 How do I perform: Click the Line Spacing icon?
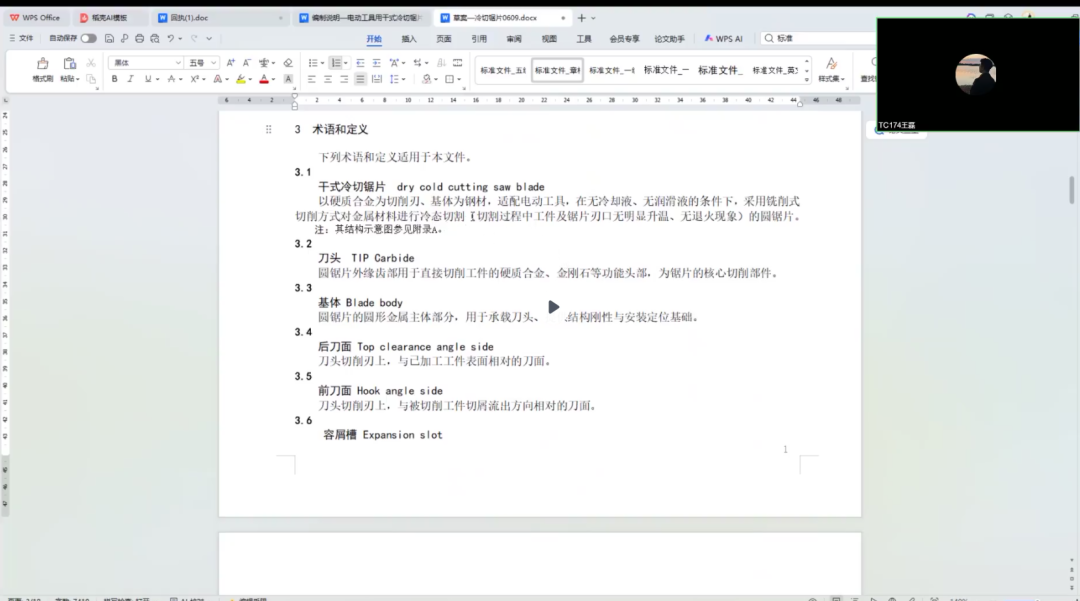tap(394, 79)
